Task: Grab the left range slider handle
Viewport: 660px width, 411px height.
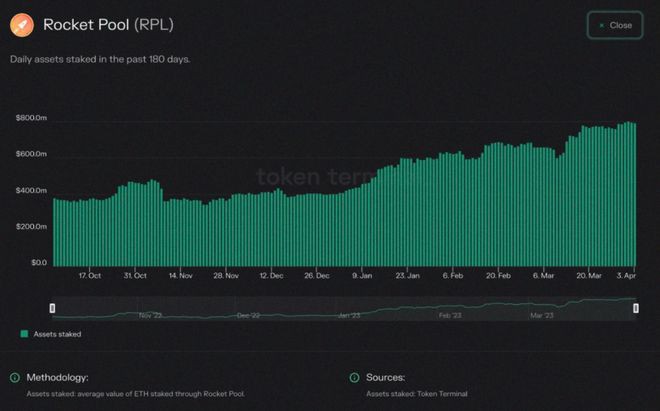Action: point(53,309)
